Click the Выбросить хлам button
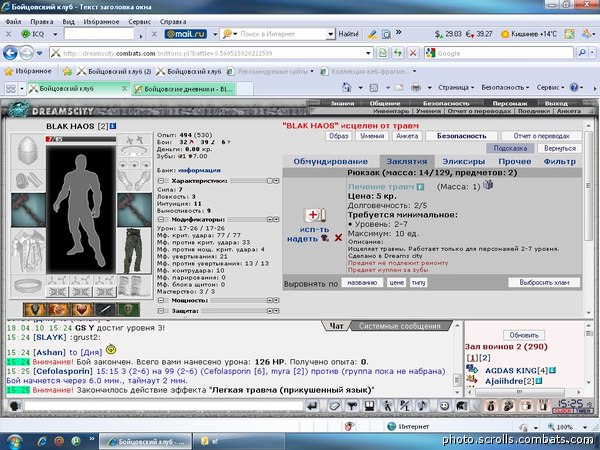This screenshot has height=450, width=600. pos(544,282)
